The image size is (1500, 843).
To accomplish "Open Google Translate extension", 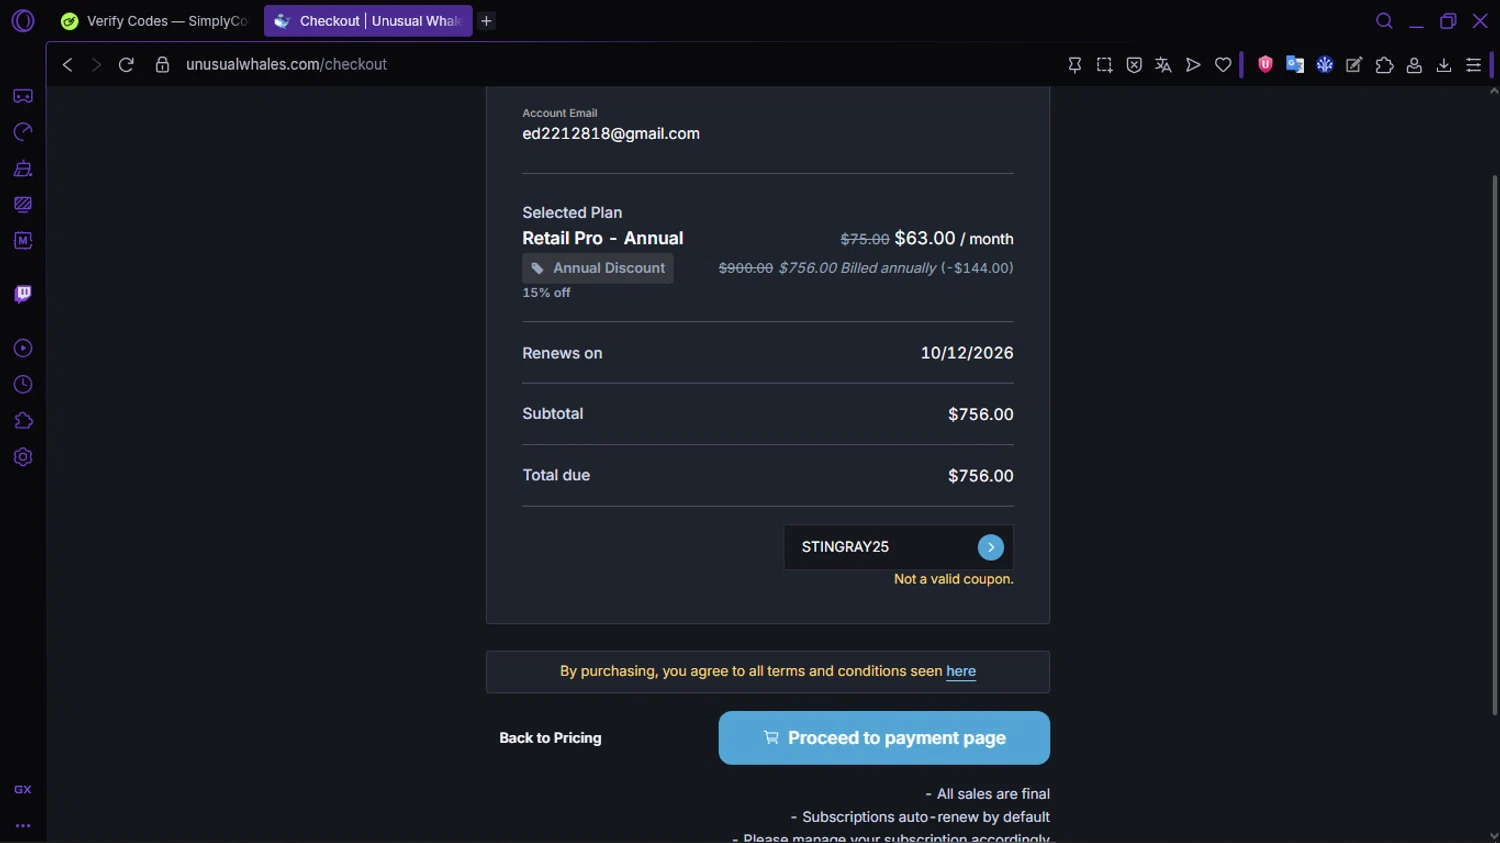I will coord(1295,64).
